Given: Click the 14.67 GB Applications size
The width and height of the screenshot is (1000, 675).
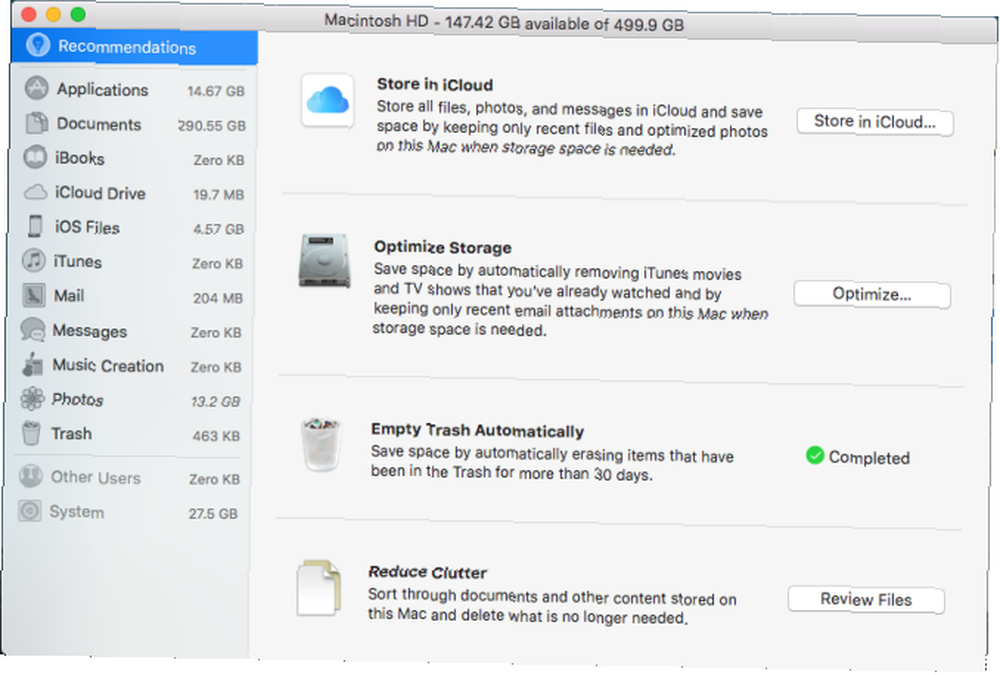Looking at the screenshot, I should pos(216,91).
